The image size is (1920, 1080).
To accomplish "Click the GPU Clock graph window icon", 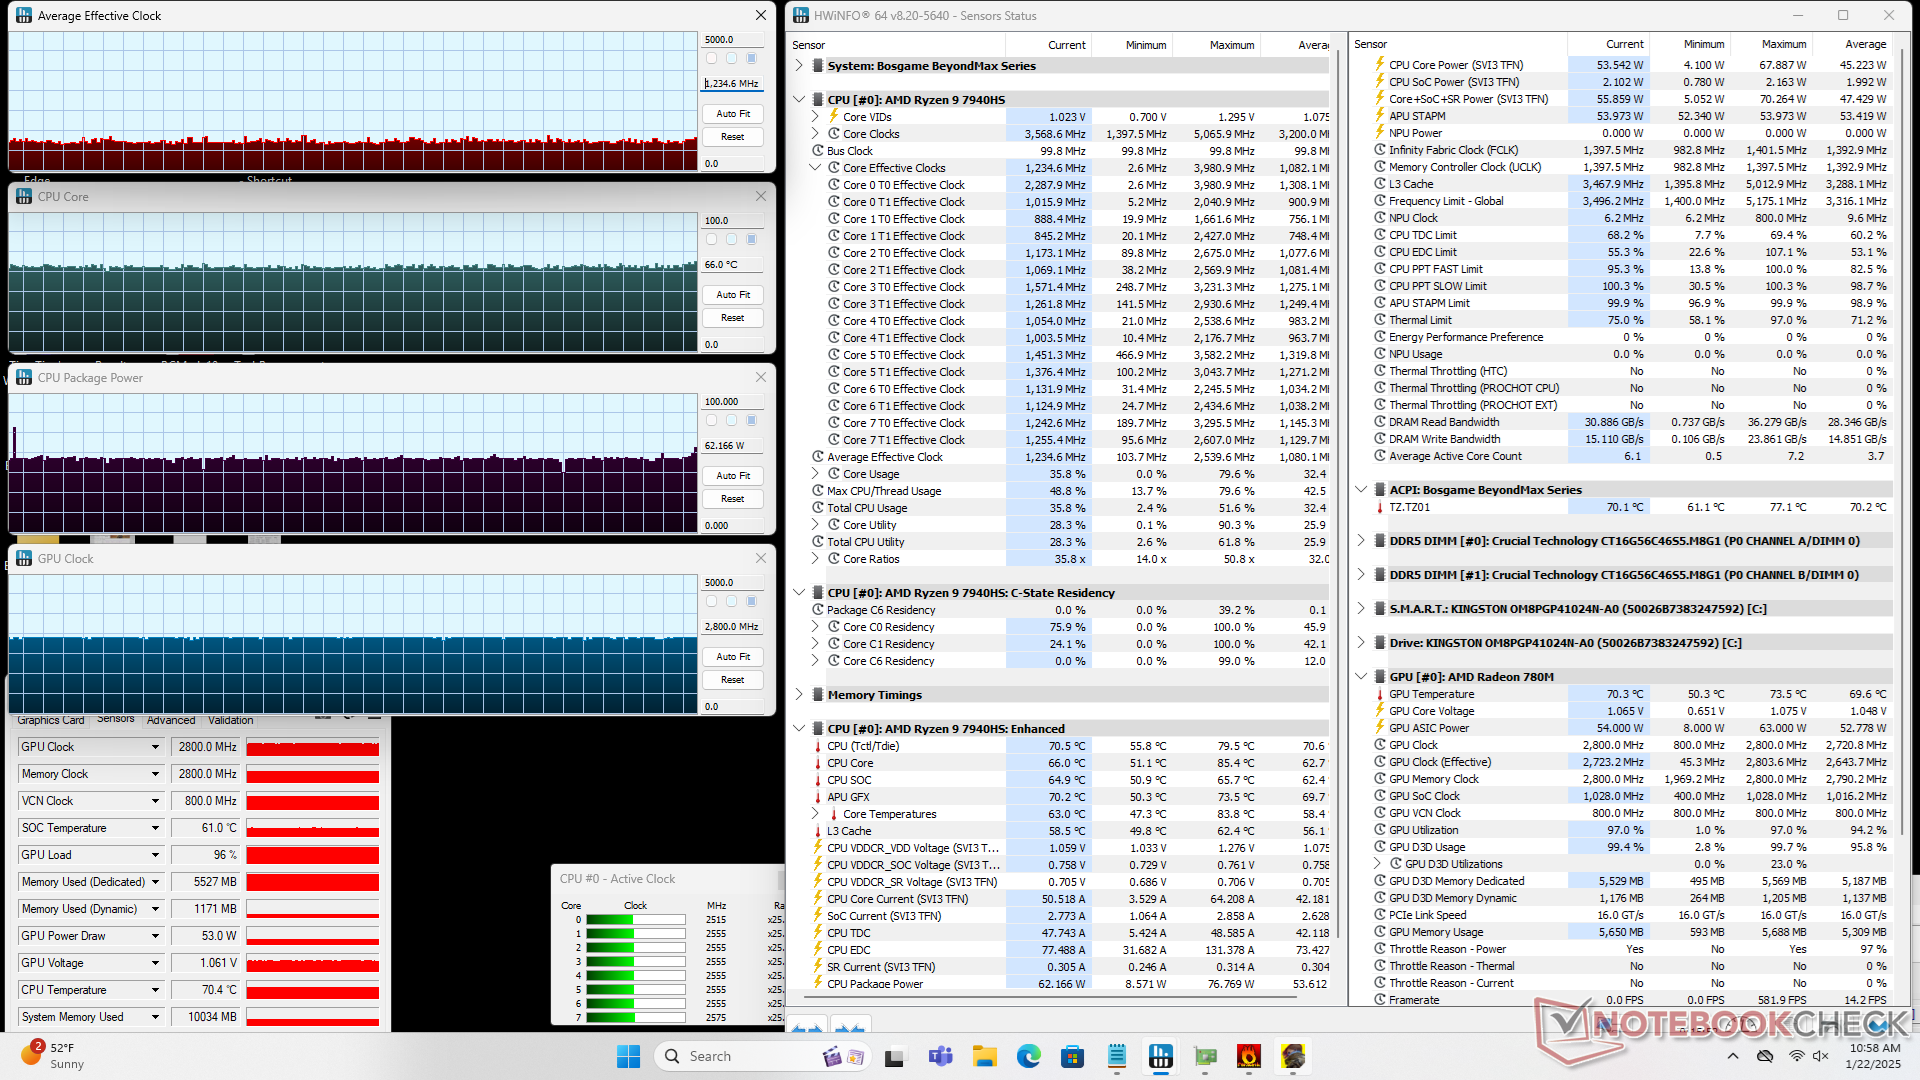I will coord(24,558).
